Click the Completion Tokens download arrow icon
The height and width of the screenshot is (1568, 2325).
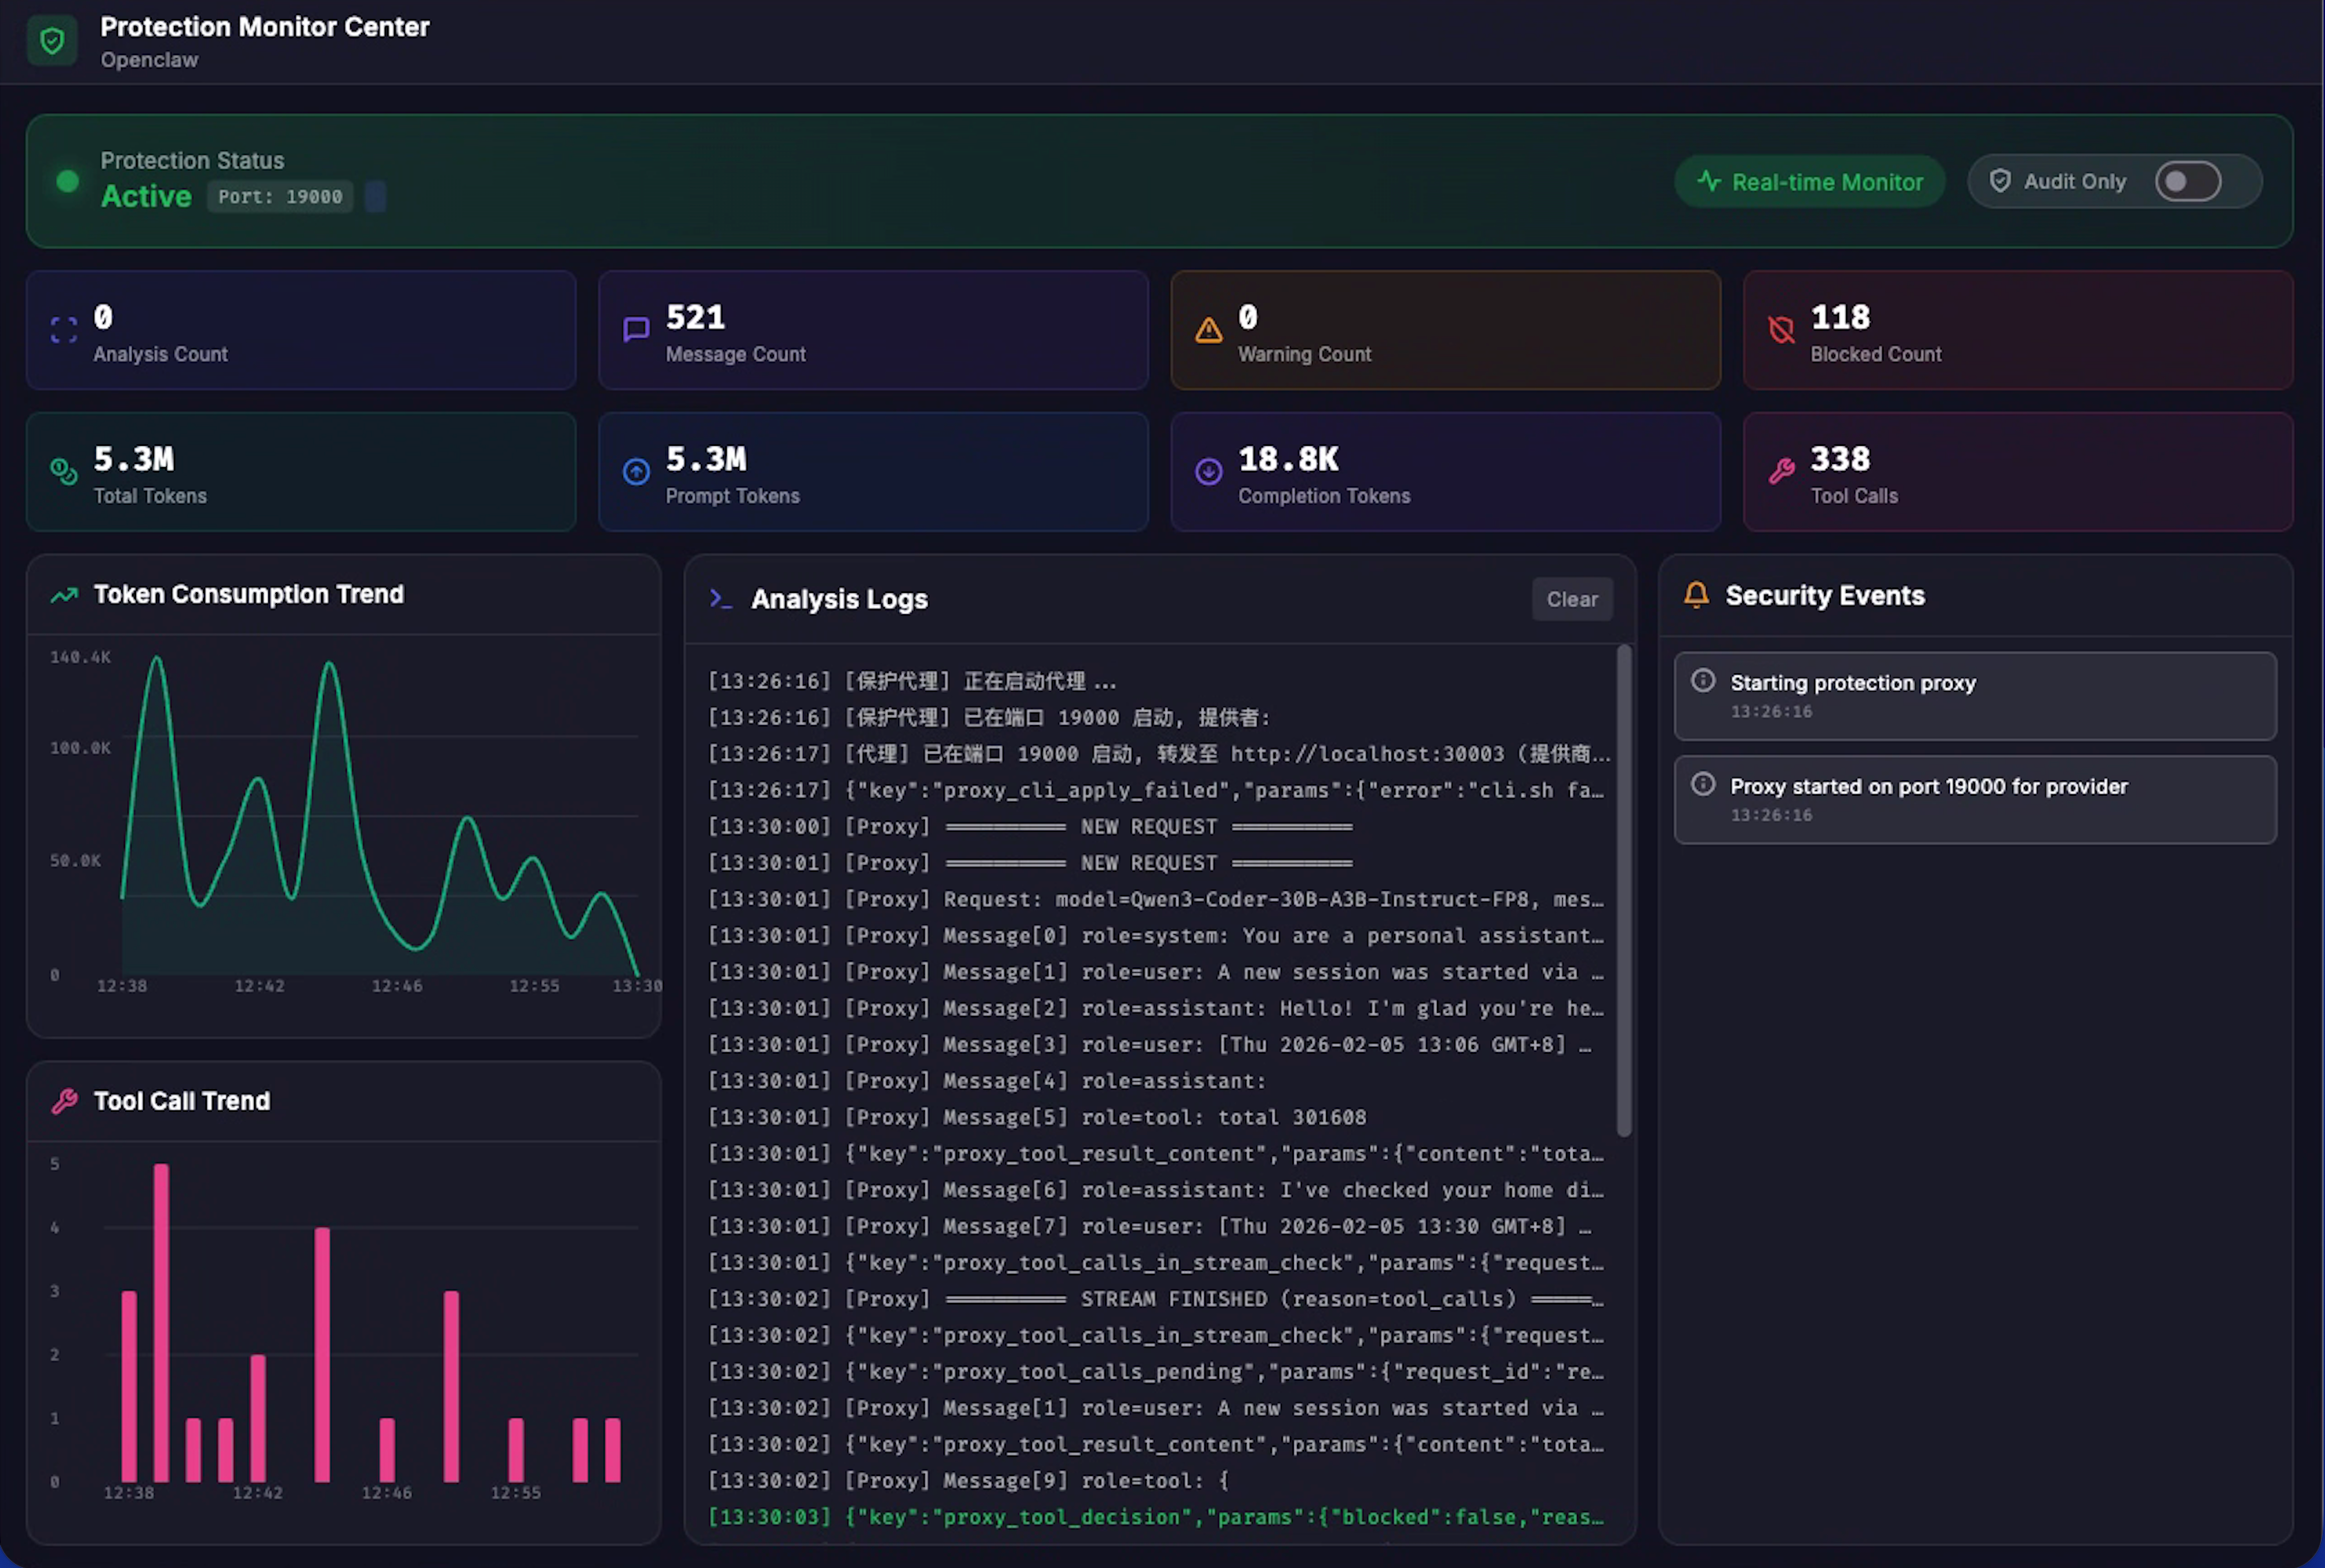(x=1208, y=470)
